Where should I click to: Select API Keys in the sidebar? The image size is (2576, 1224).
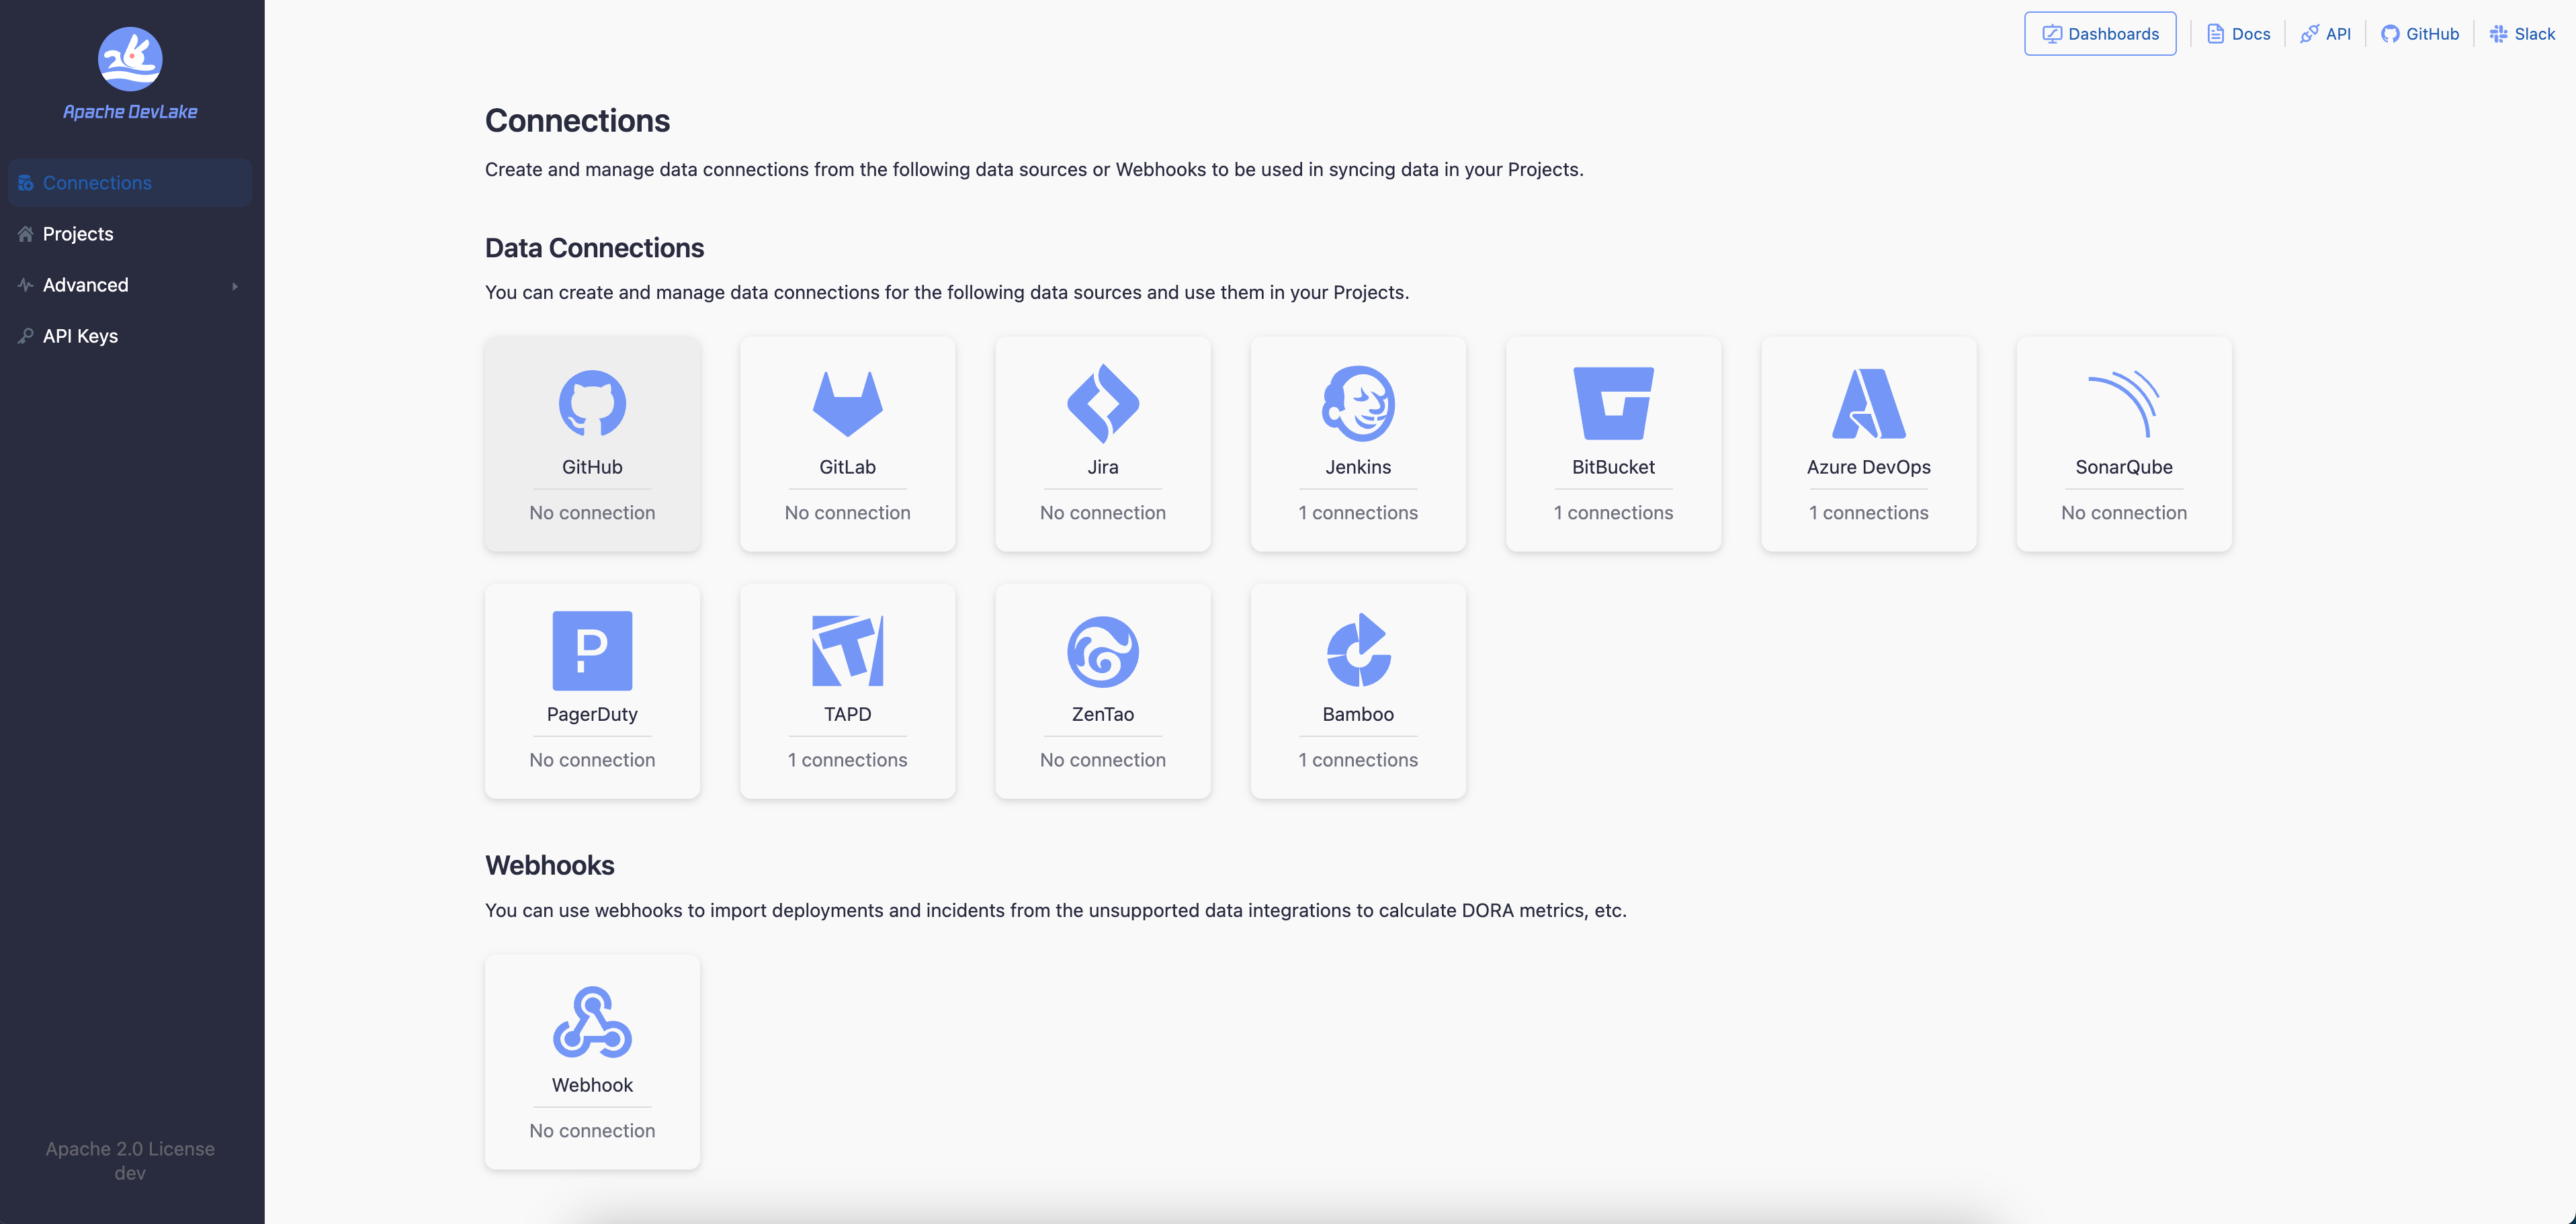pyautogui.click(x=80, y=335)
